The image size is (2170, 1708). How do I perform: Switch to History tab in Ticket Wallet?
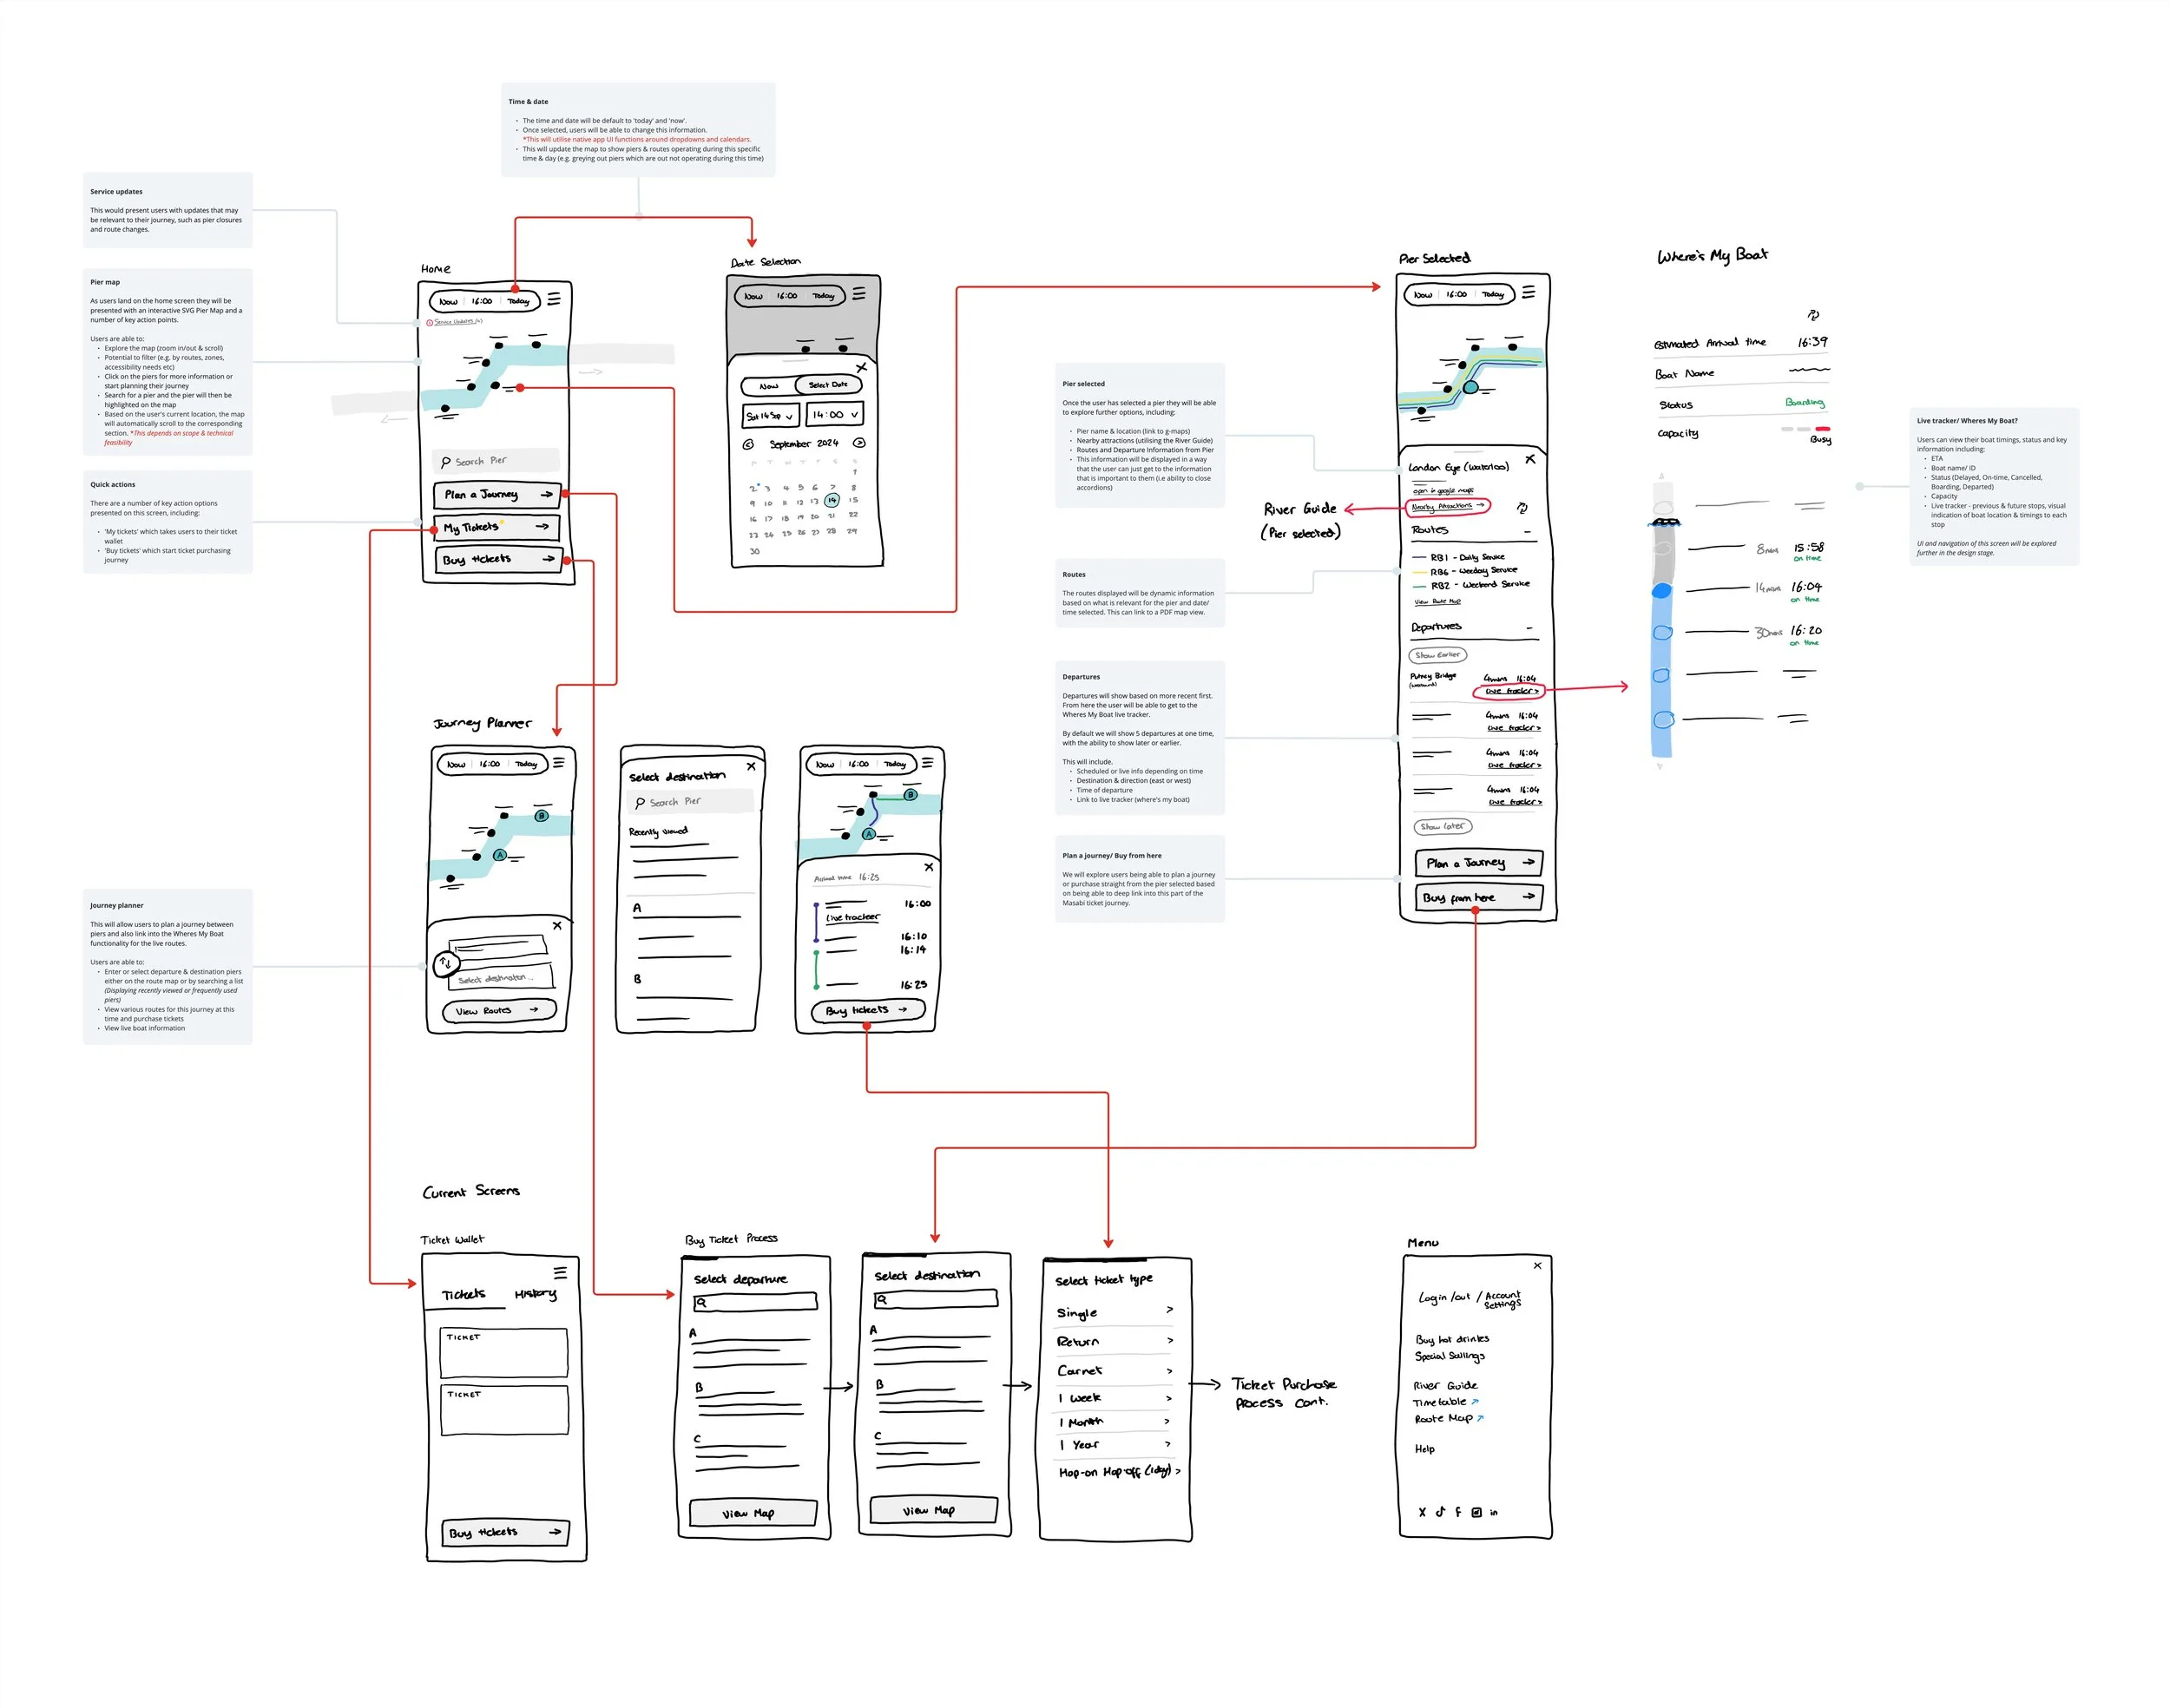535,1294
